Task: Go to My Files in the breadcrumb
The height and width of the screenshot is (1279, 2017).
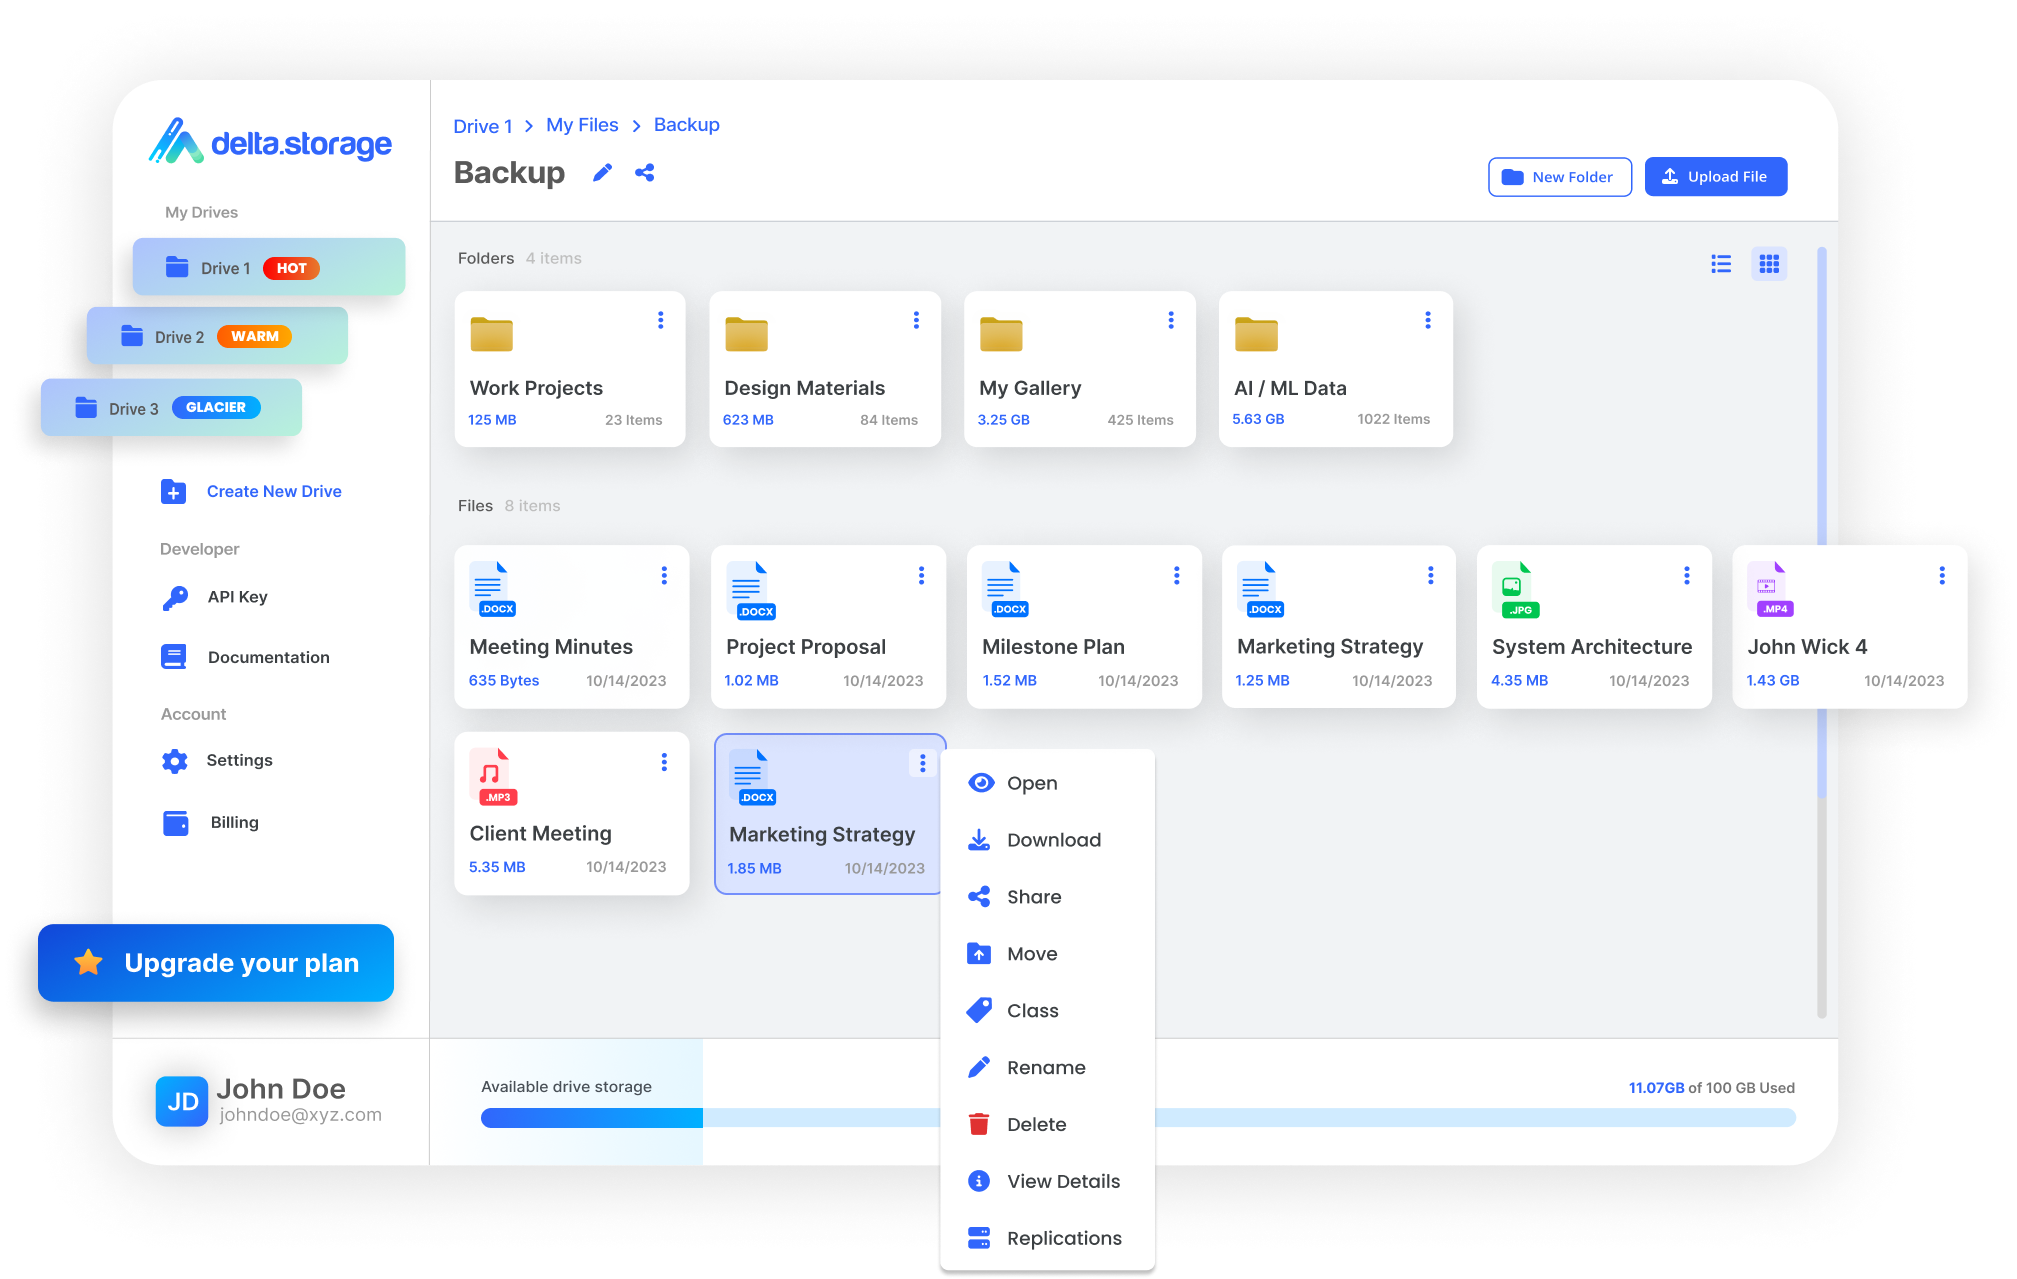Action: [x=582, y=125]
